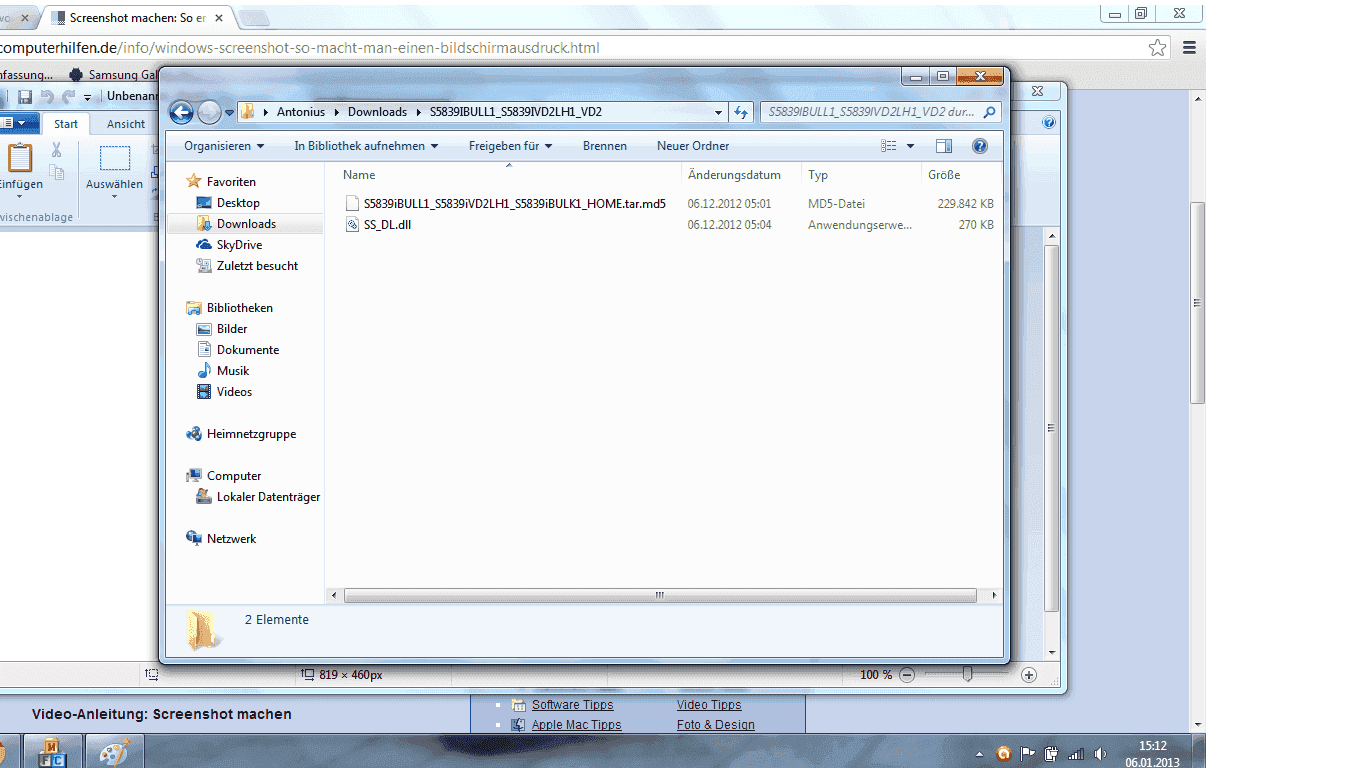
Task: Open the Videos library
Action: click(234, 392)
